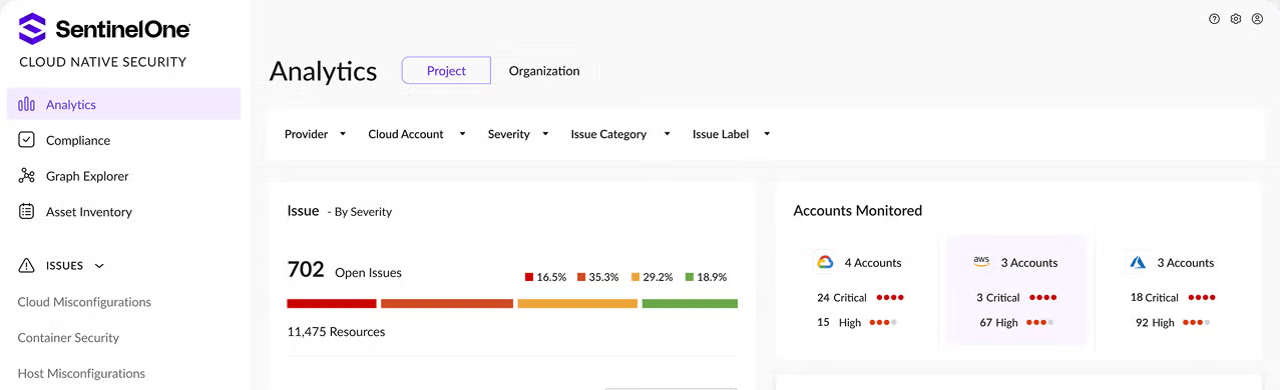The height and width of the screenshot is (390, 1280).
Task: Click the 35.3% legend entry
Action: 599,277
